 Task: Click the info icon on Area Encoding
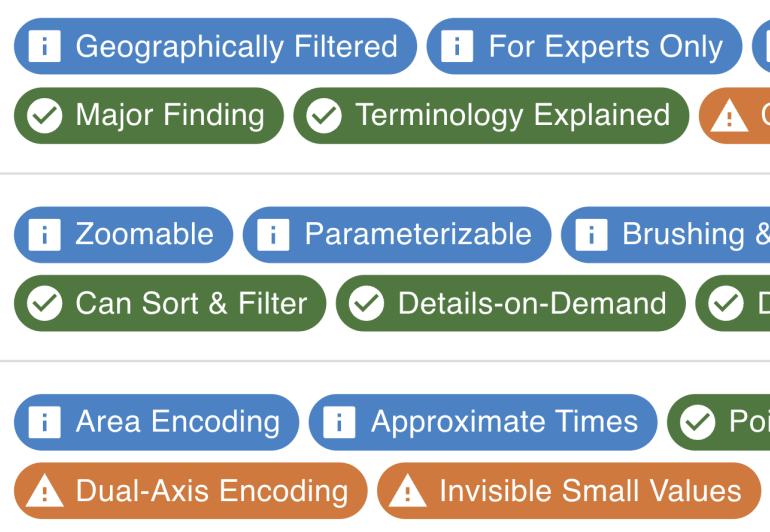pos(44,422)
